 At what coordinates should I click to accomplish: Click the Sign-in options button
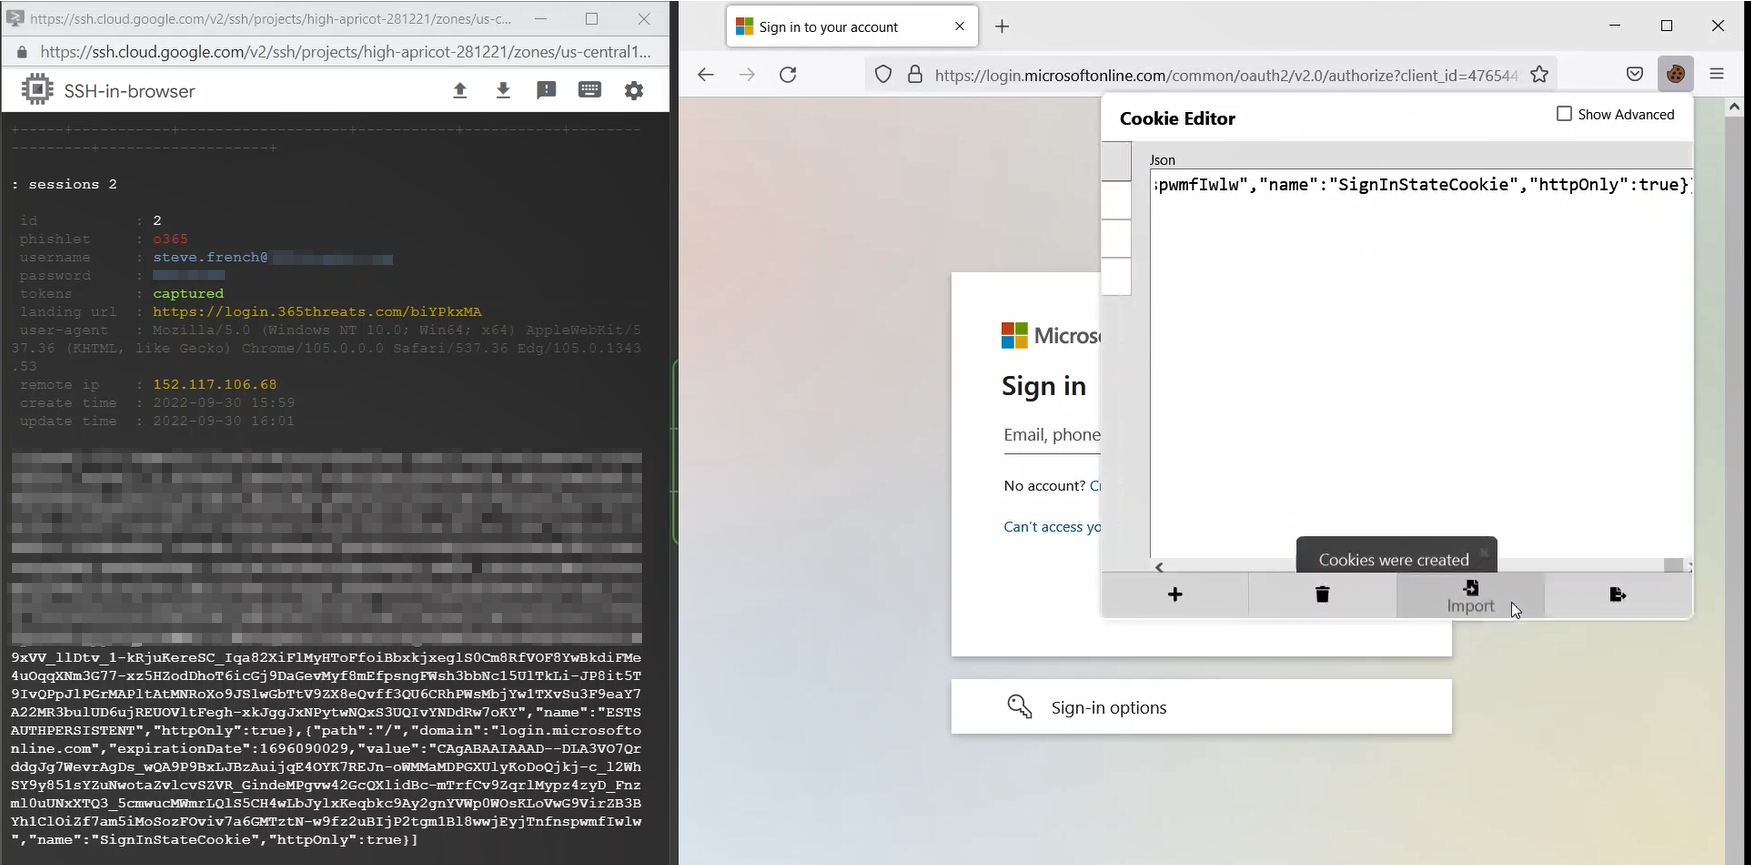pyautogui.click(x=1201, y=707)
